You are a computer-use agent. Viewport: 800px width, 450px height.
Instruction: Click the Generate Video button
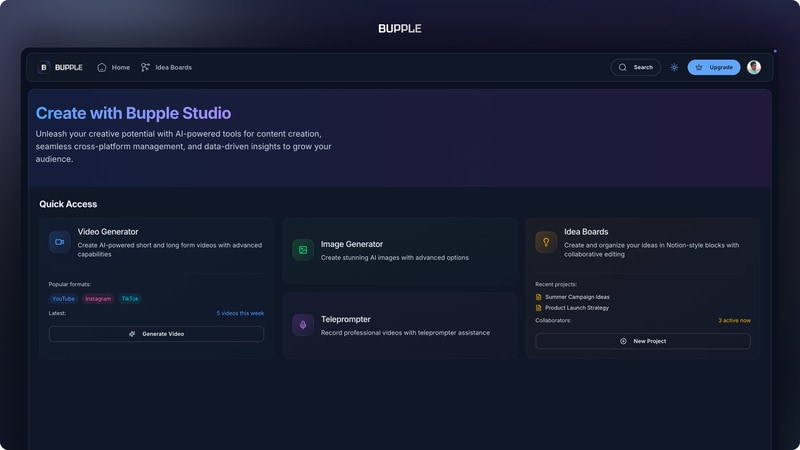156,334
